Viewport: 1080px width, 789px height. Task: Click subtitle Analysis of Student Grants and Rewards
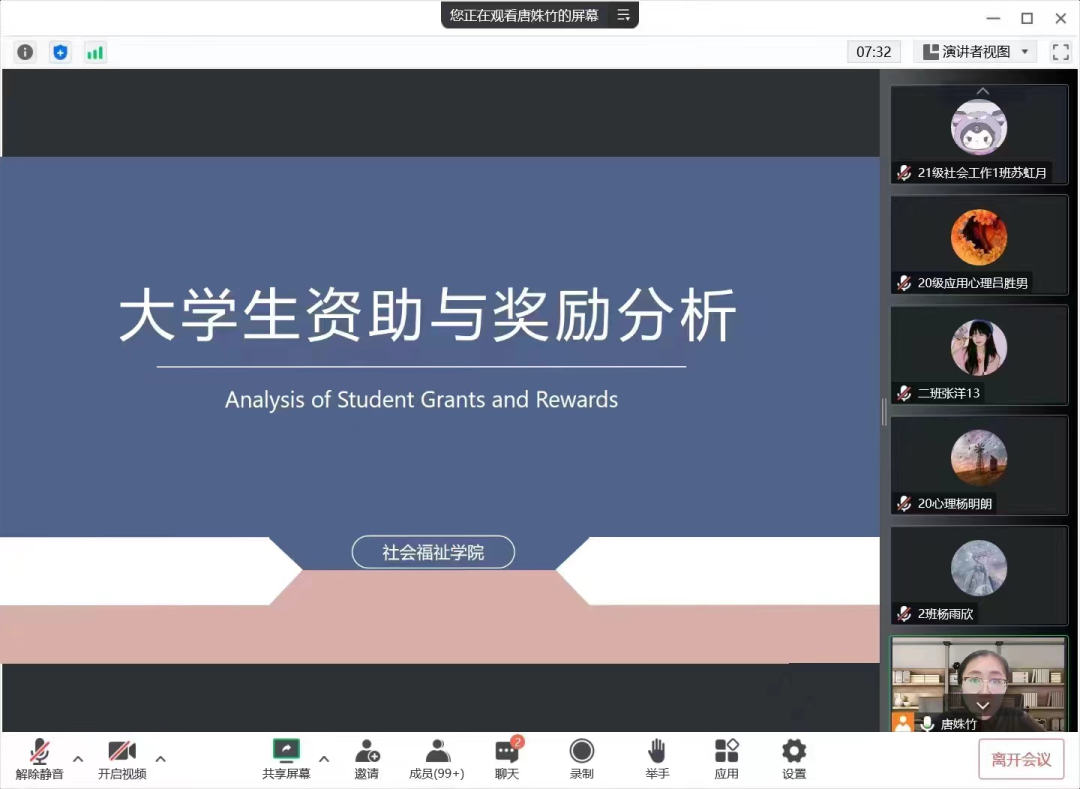pos(422,399)
